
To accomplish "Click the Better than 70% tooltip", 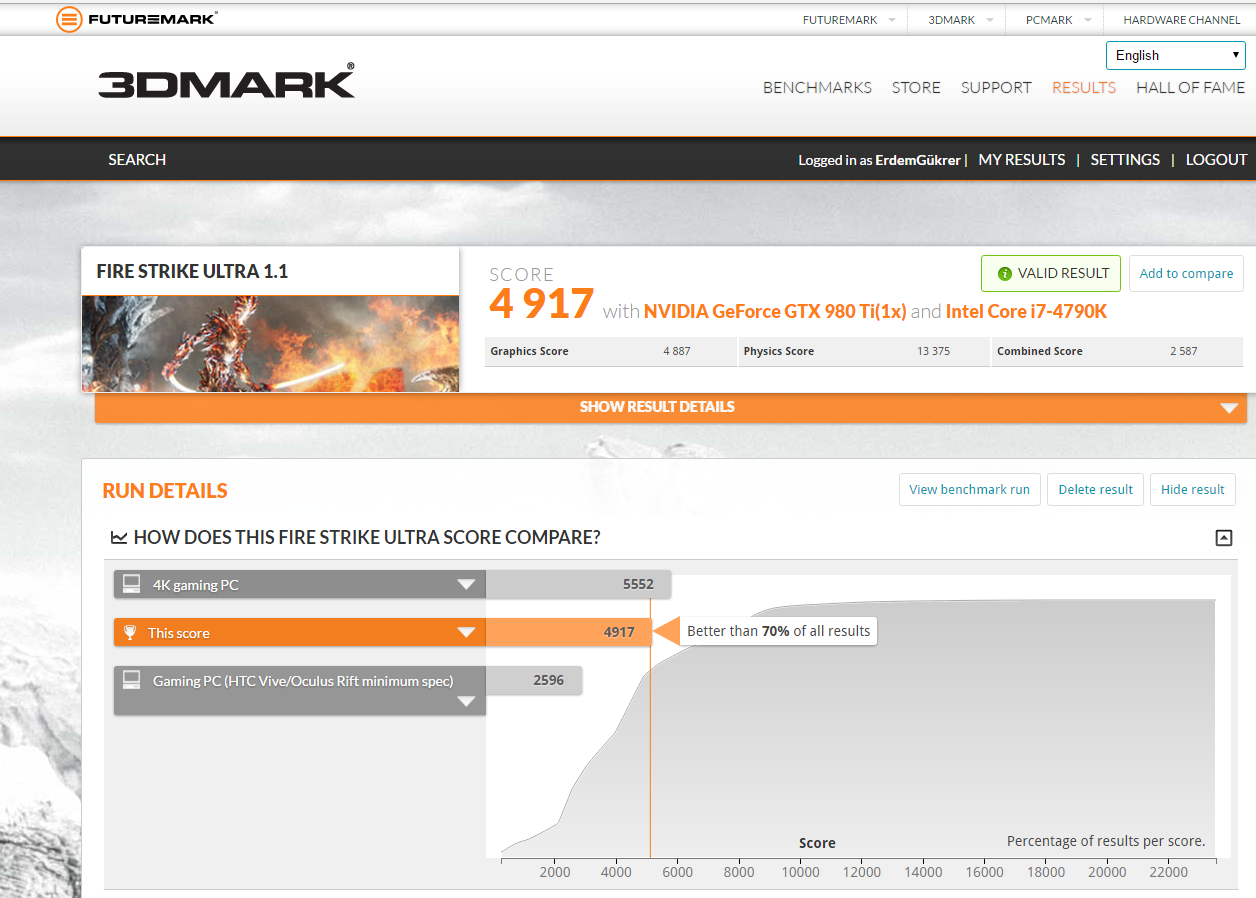I will pos(778,631).
